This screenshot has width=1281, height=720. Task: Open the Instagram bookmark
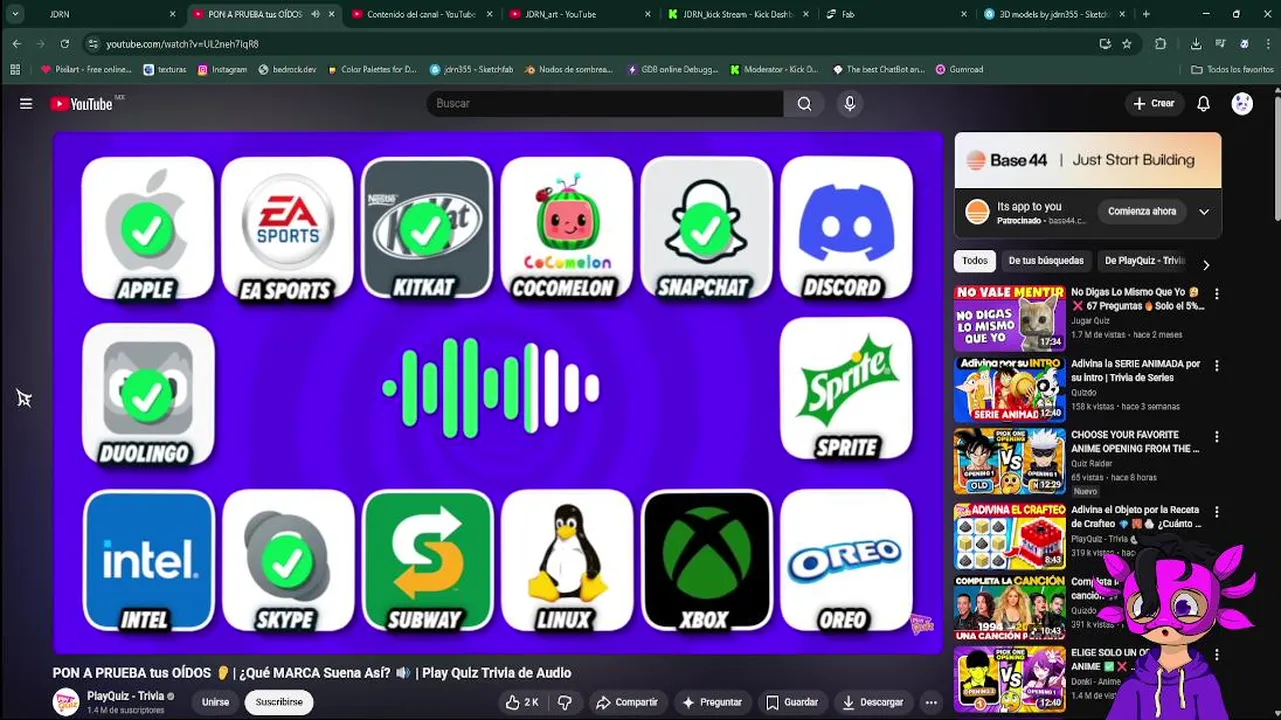click(222, 70)
